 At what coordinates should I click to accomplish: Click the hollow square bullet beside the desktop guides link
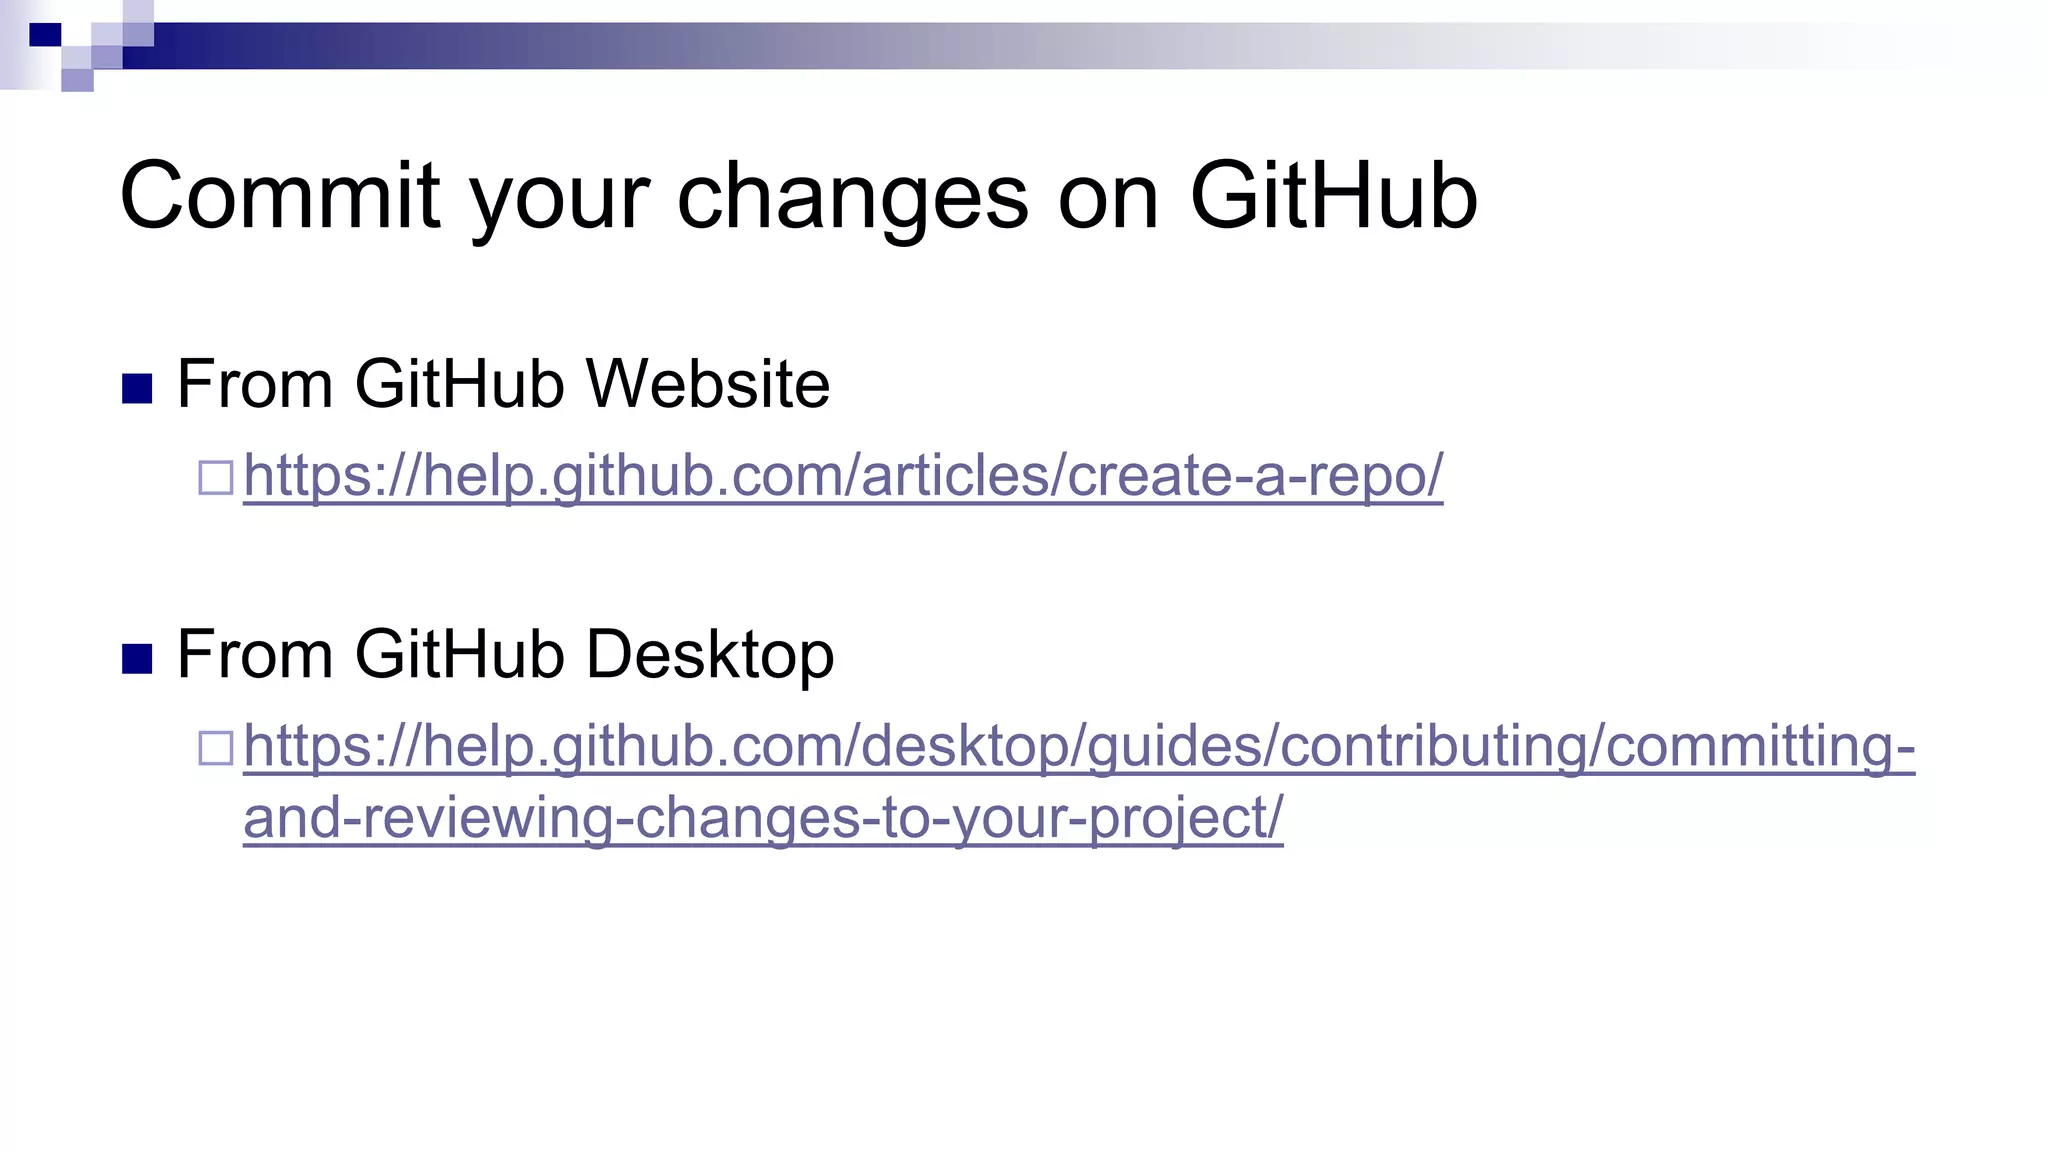point(215,748)
